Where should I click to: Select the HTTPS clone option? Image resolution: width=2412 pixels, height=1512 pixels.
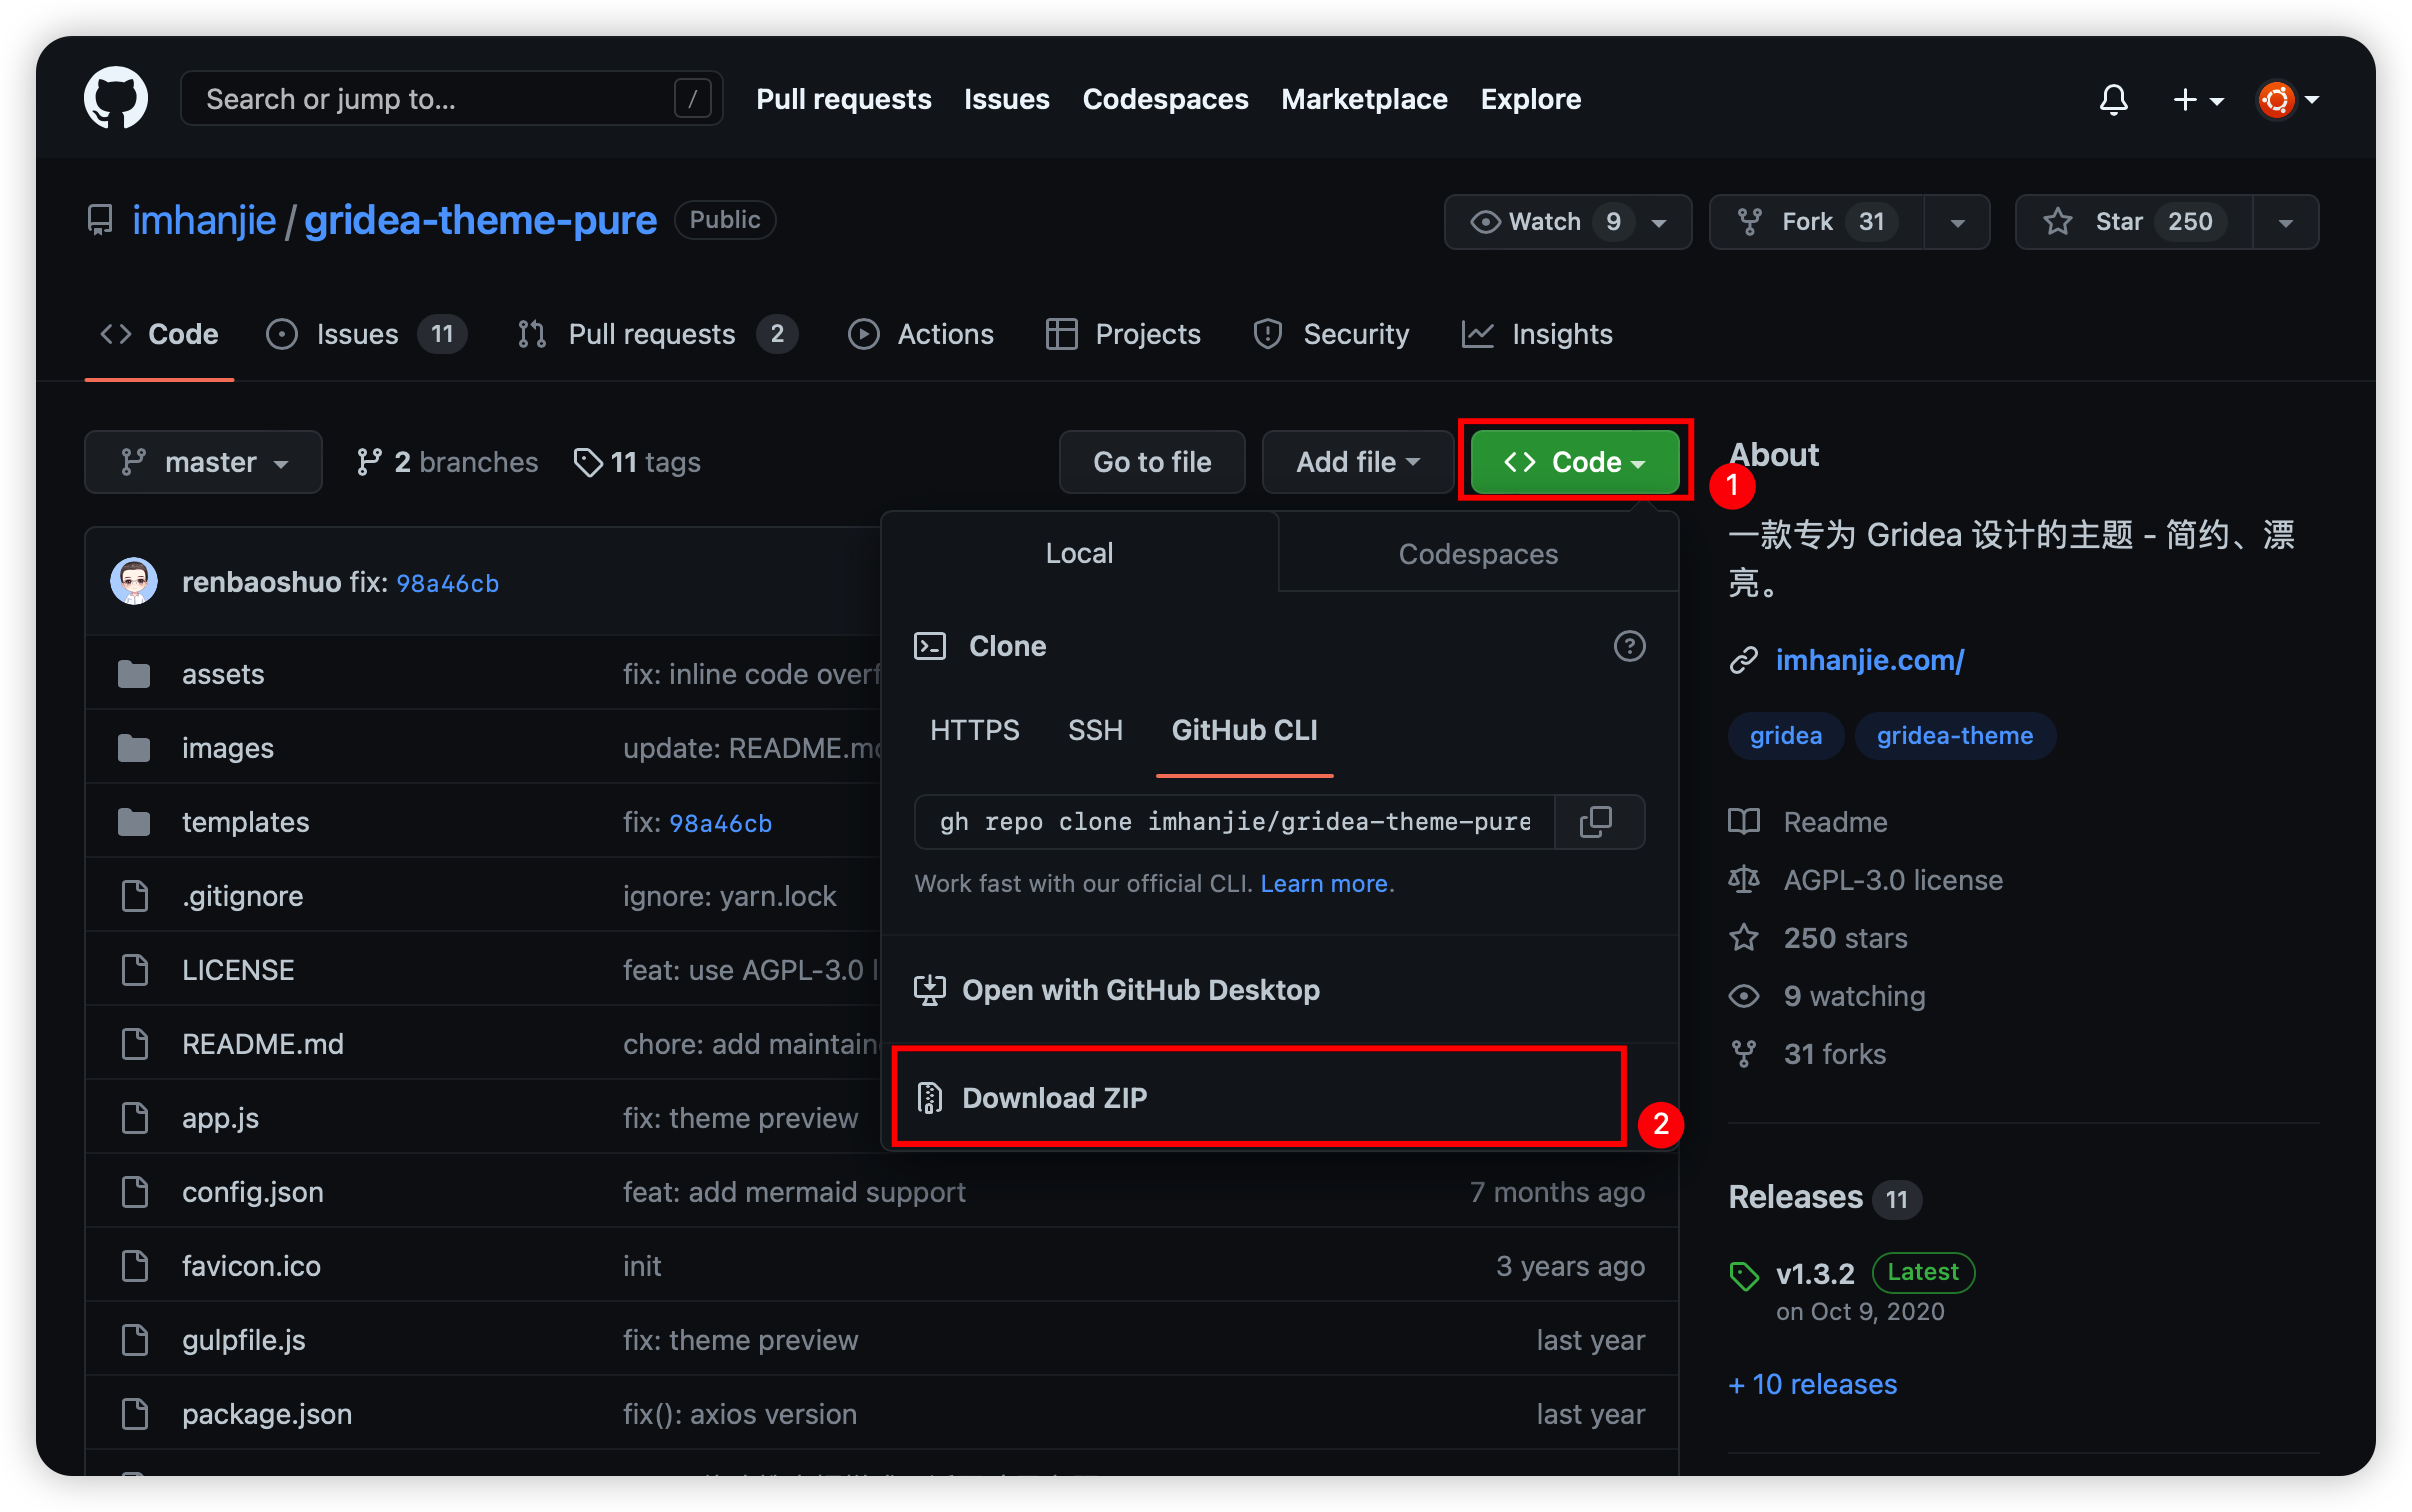click(974, 730)
